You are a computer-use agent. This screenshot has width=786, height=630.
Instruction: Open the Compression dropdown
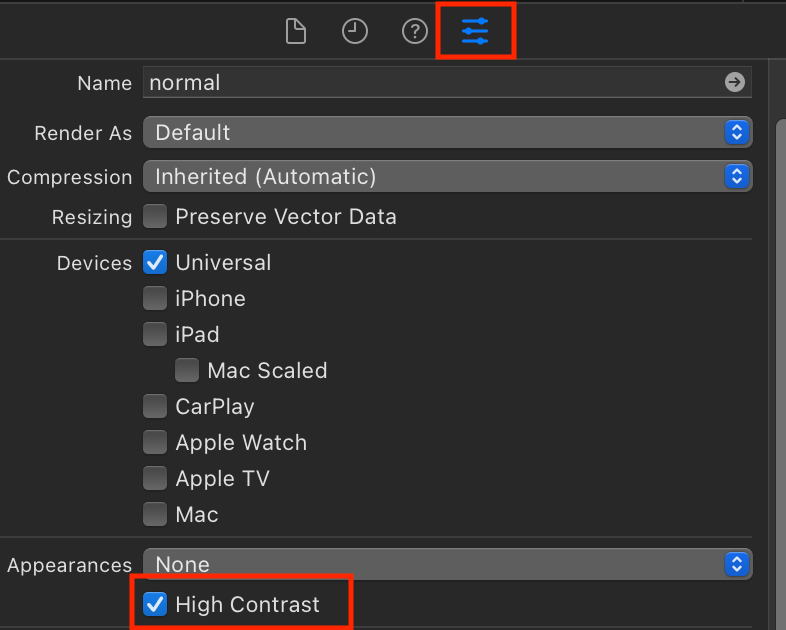[447, 177]
